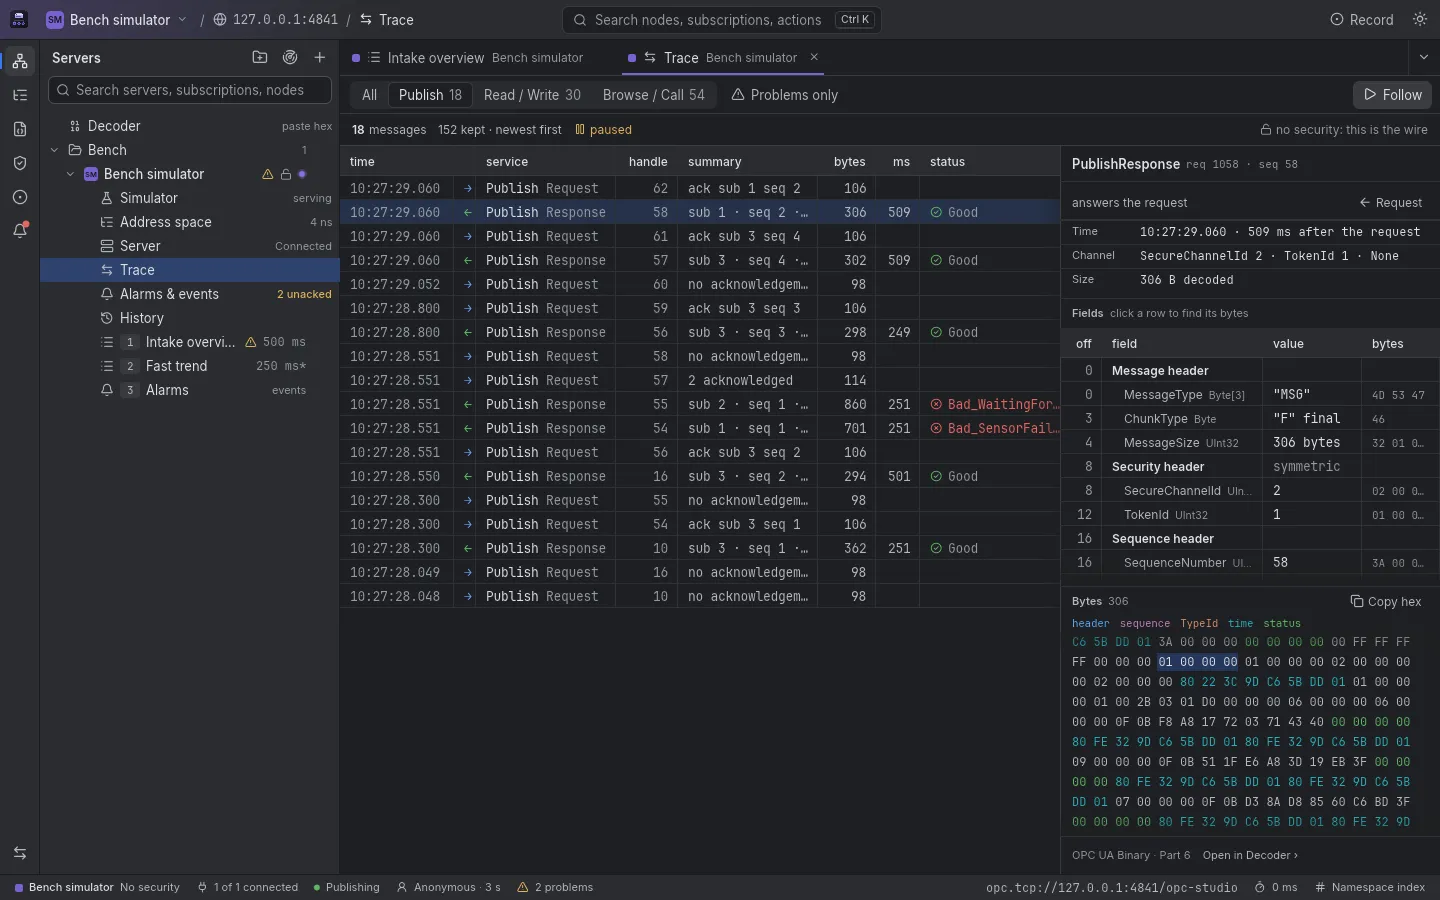The height and width of the screenshot is (900, 1440).
Task: Open the Servers network view in the activity bar
Action: coord(20,61)
